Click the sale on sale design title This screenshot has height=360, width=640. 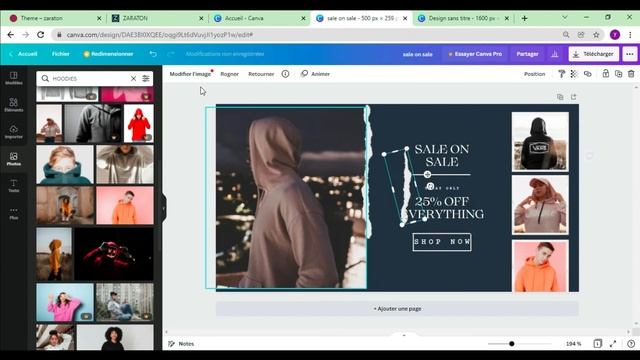417,54
